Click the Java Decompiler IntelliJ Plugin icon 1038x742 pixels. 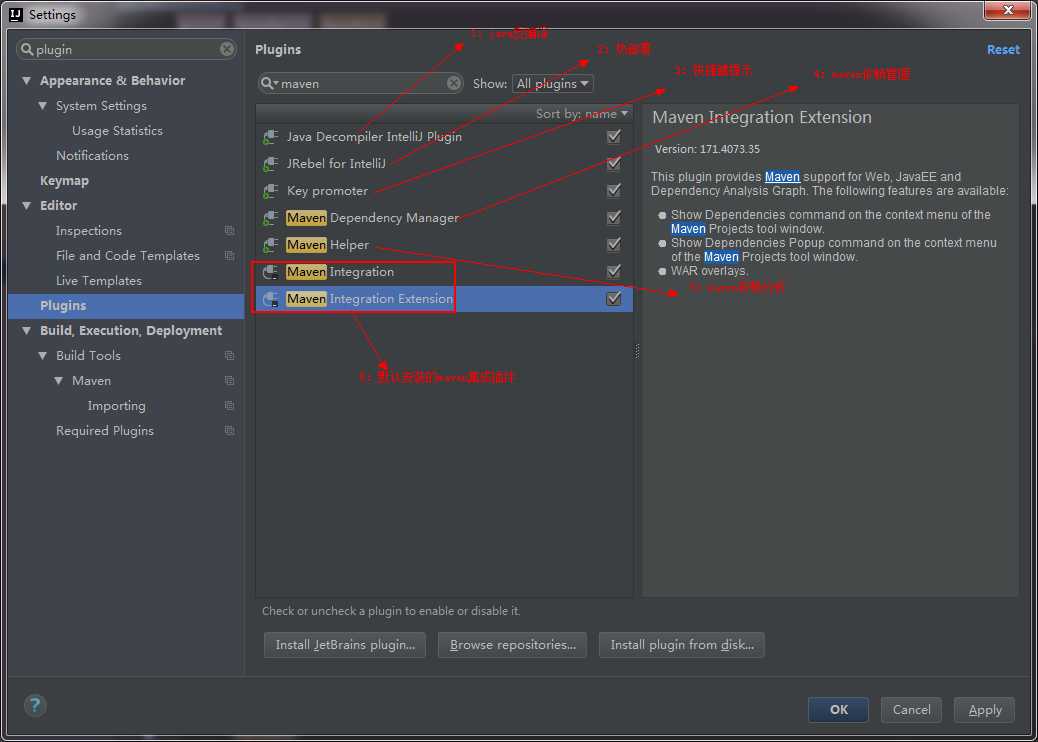pos(270,137)
